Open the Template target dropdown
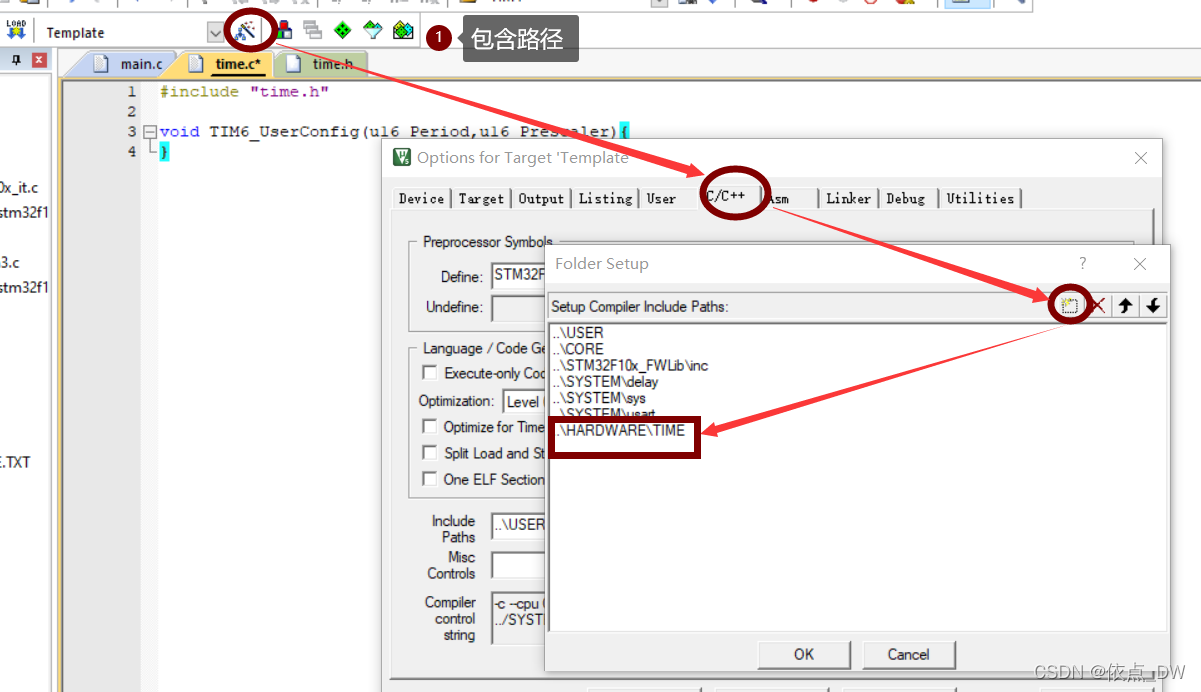Screen dimensions: 1201x692 click(x=215, y=32)
